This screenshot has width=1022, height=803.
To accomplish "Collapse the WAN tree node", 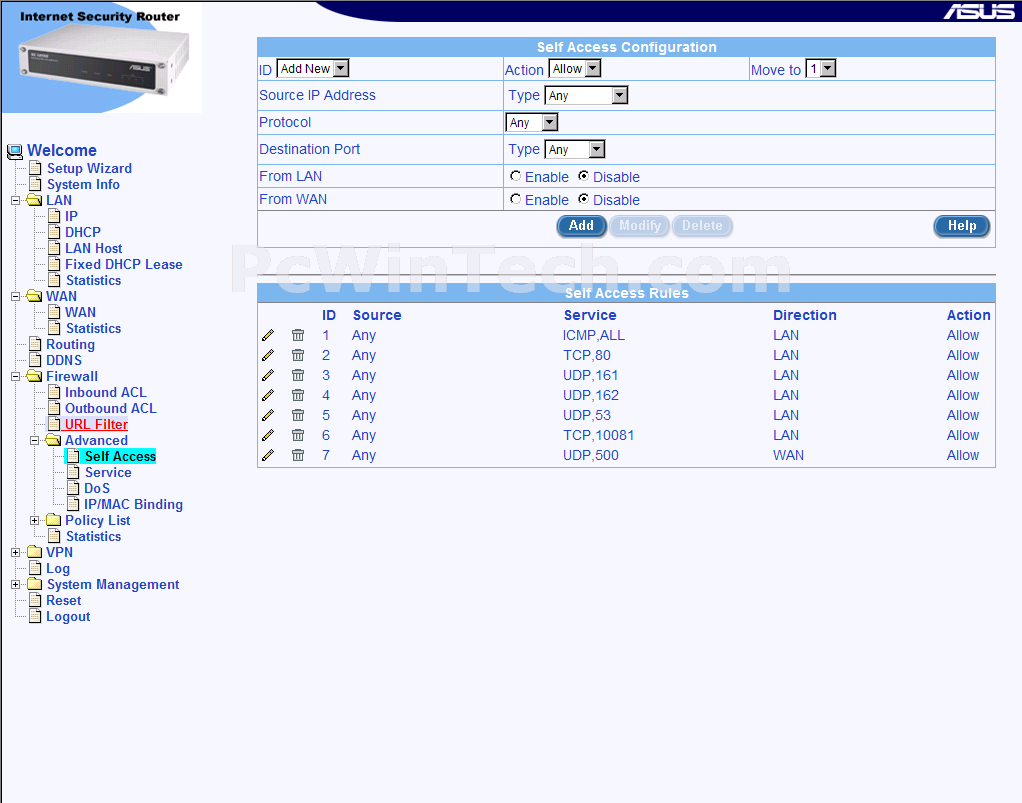I will [x=16, y=297].
